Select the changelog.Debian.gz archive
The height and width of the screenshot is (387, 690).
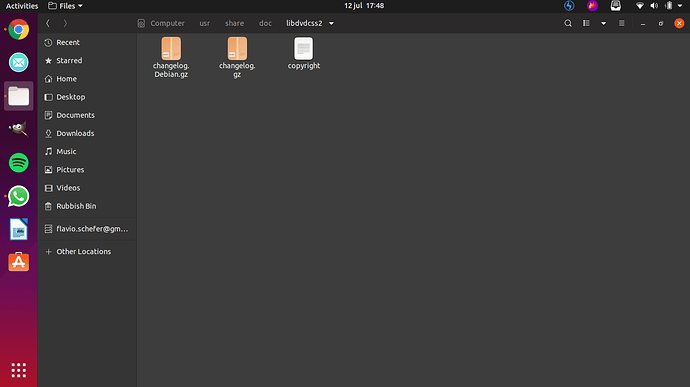[x=171, y=57]
